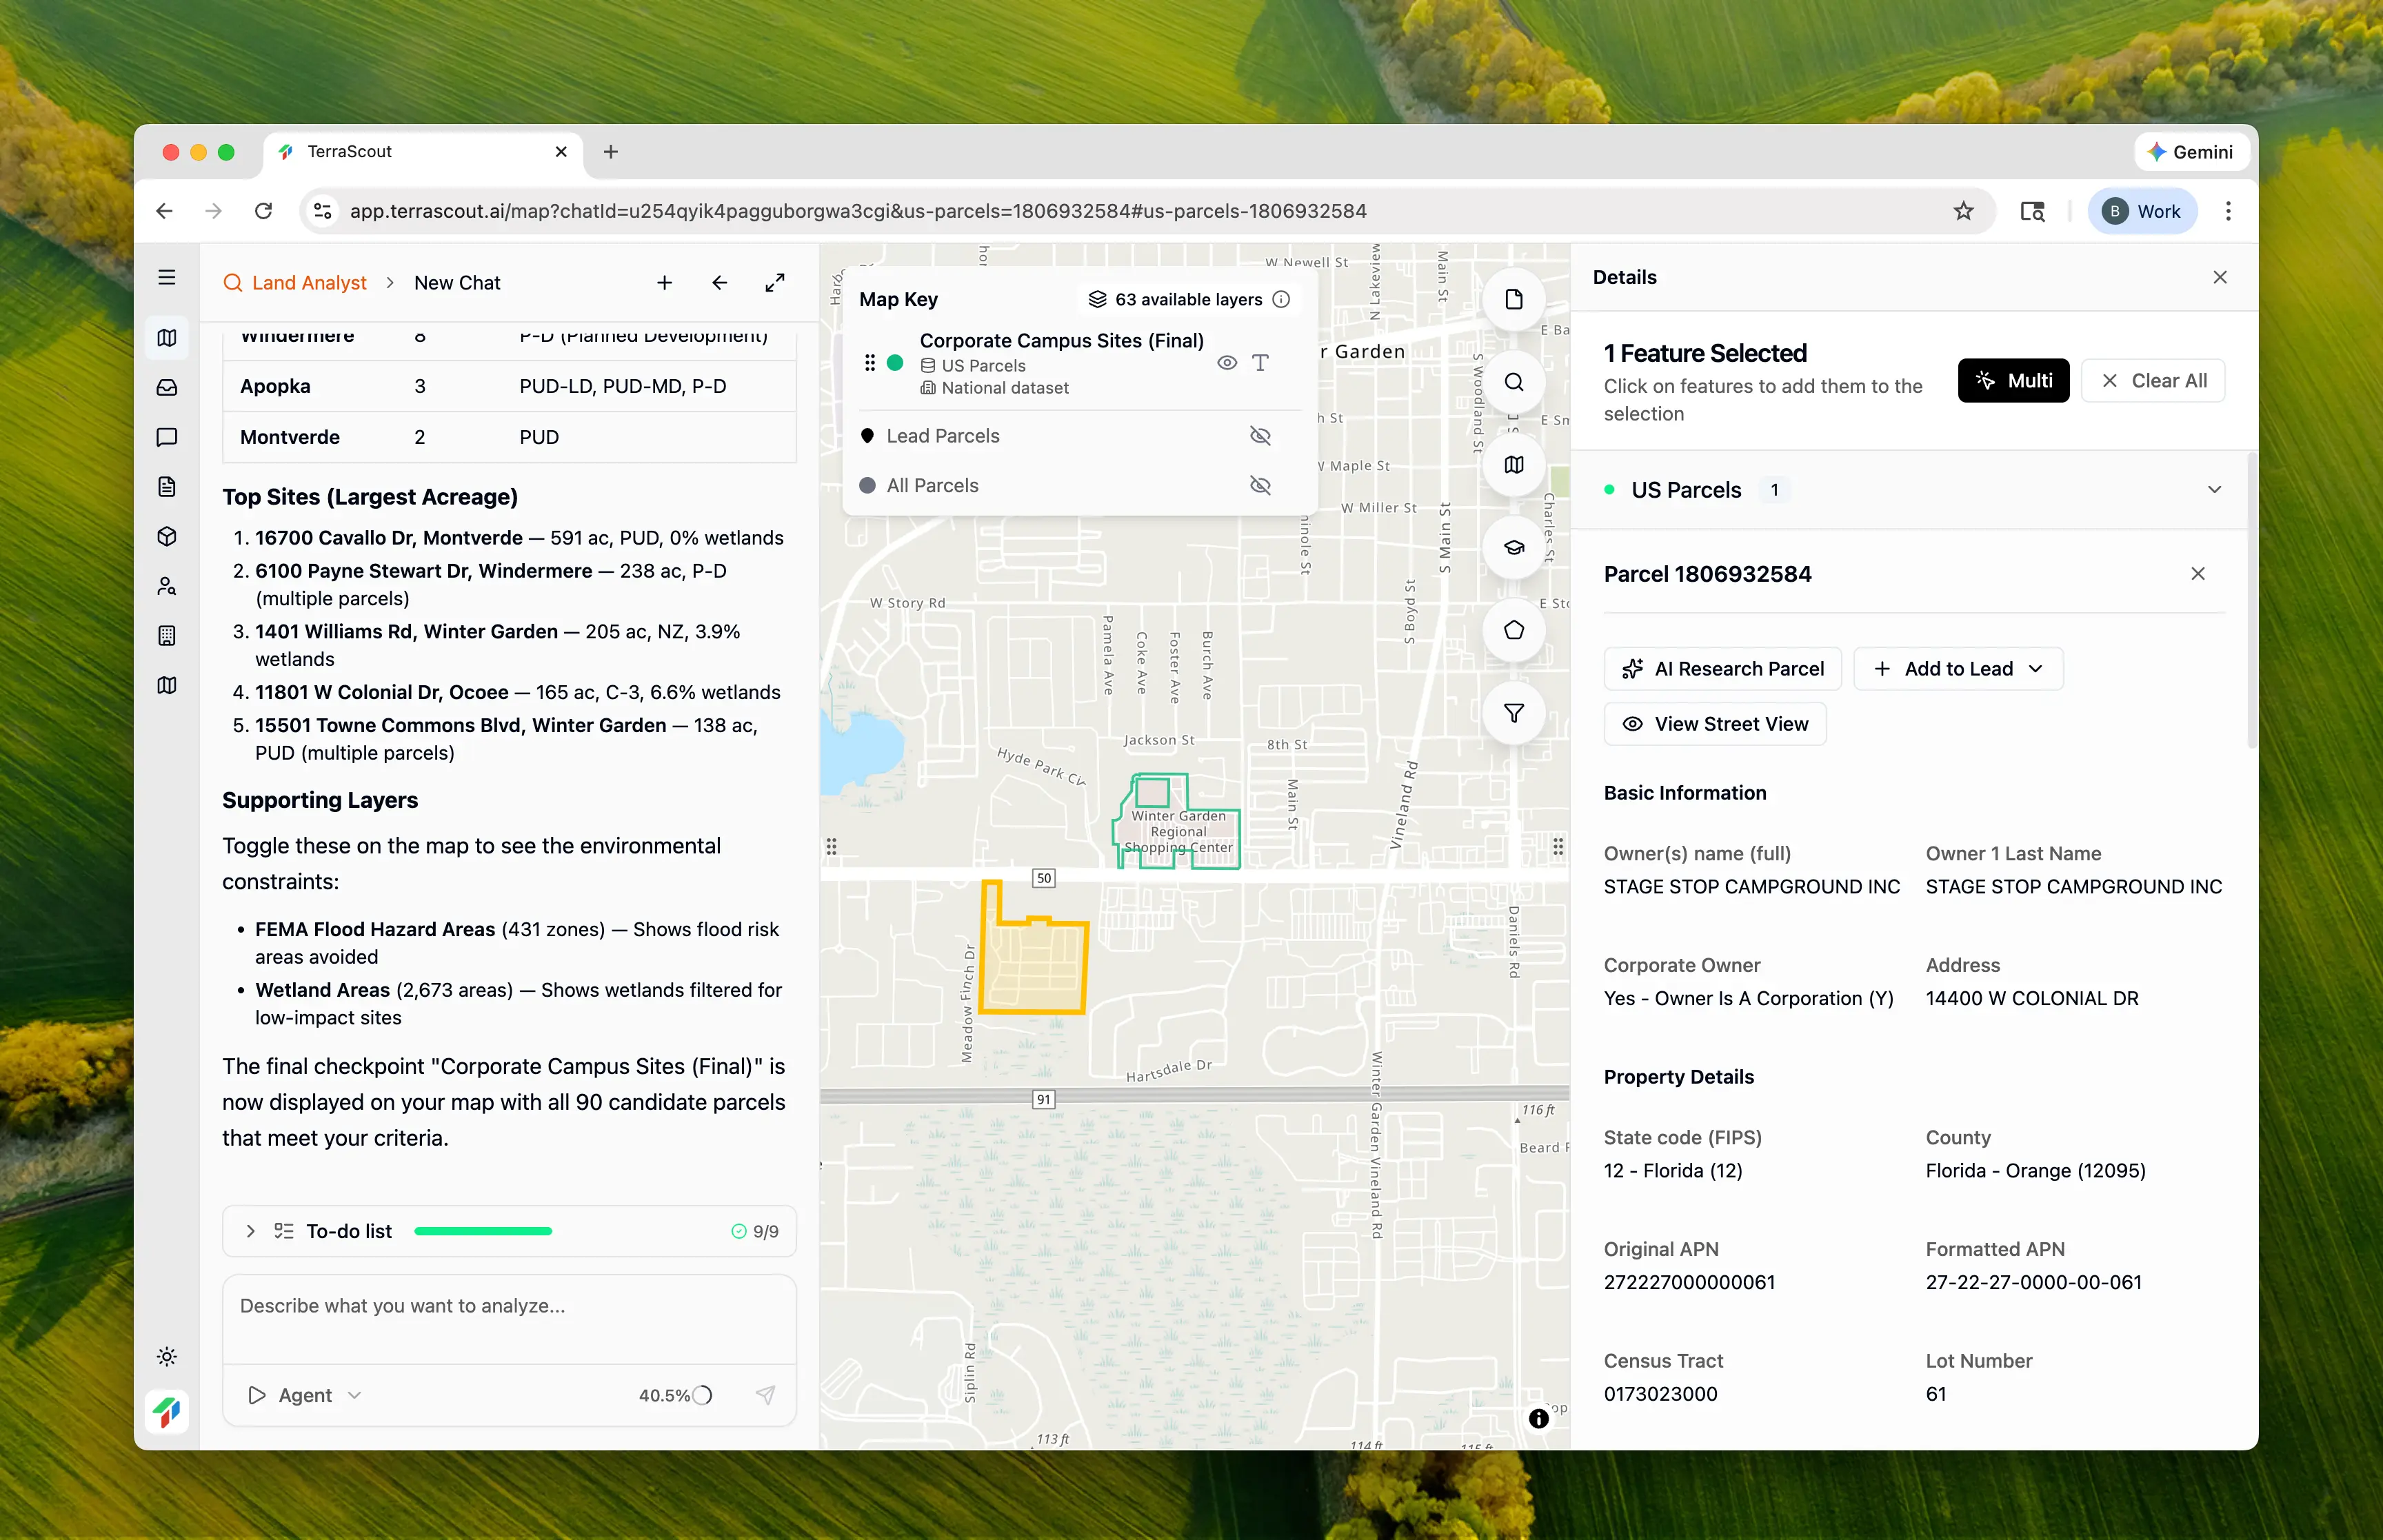The image size is (2383, 1540).
Task: Click the theme sun icon in sidebar
Action: click(x=167, y=1356)
